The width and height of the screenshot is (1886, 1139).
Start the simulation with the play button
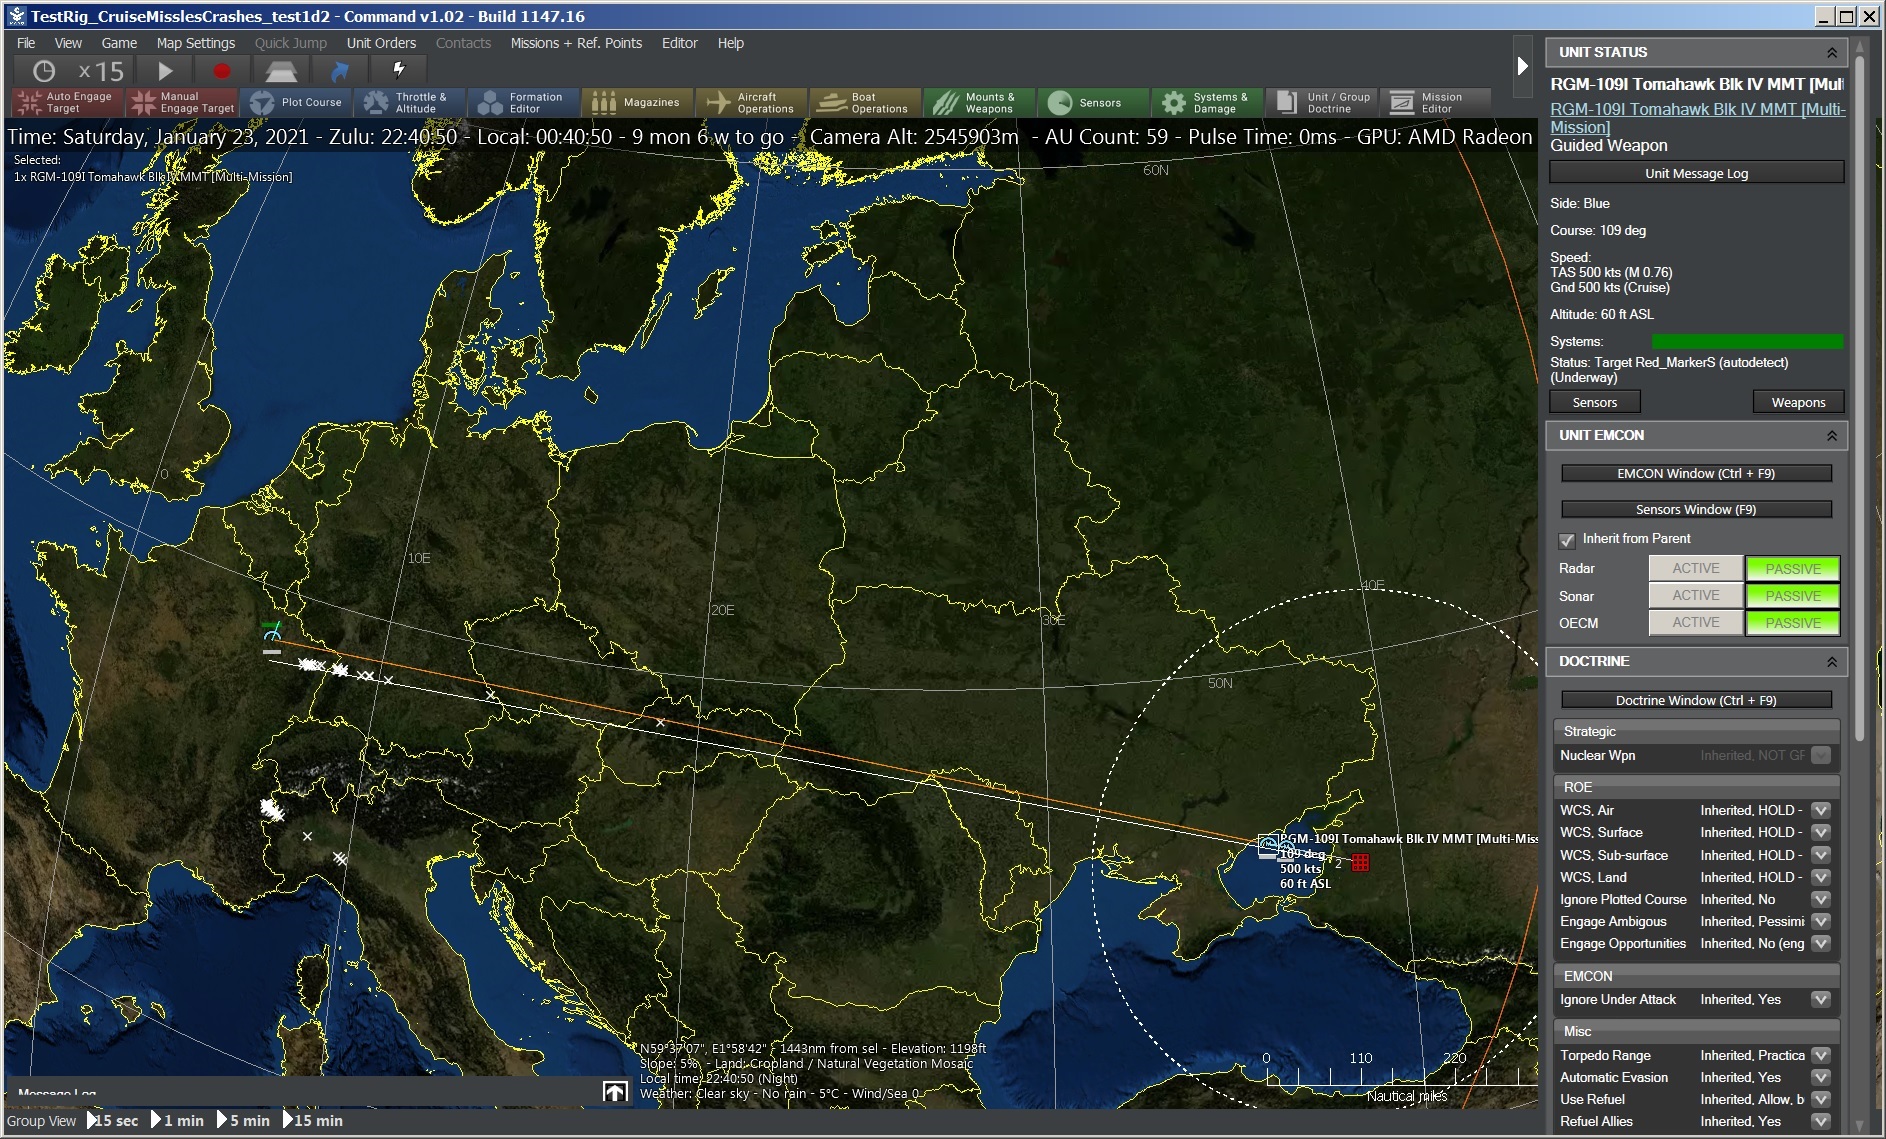click(165, 71)
